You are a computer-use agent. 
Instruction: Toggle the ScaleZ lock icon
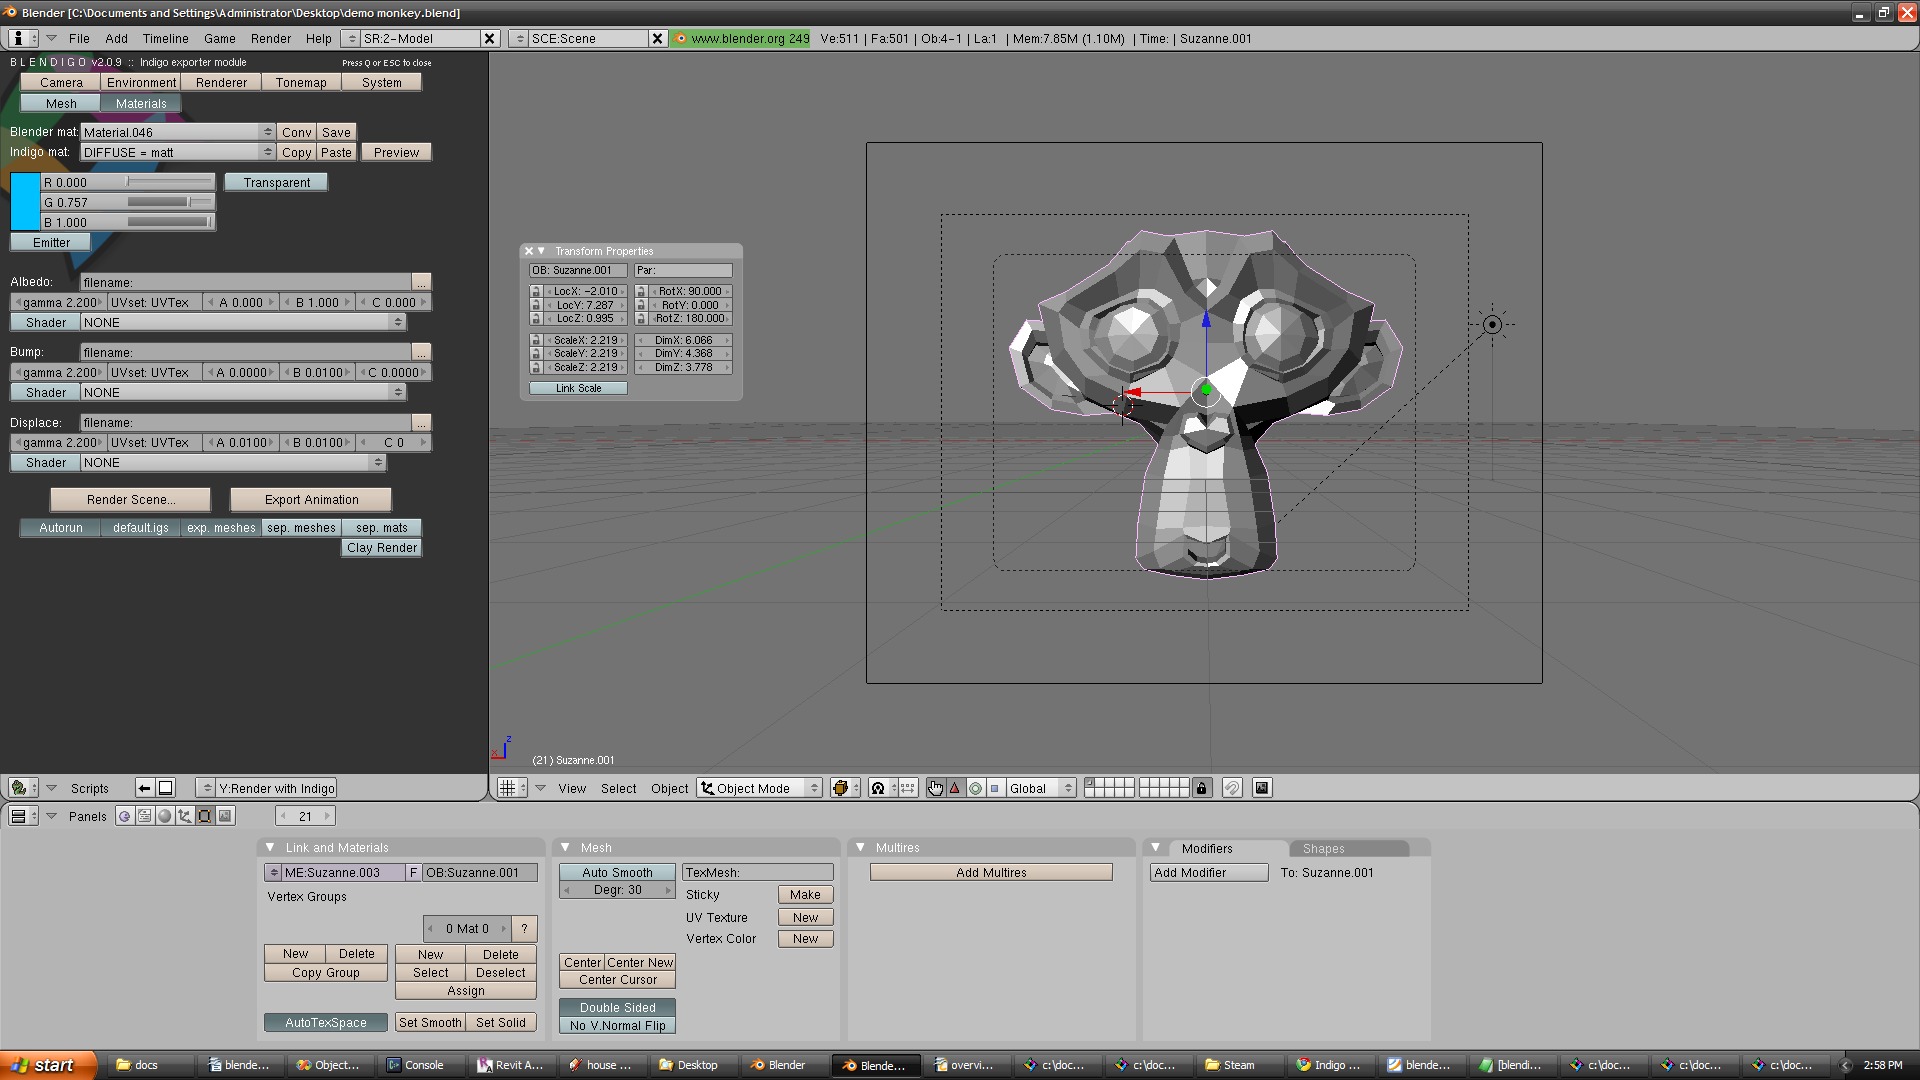[x=536, y=367]
